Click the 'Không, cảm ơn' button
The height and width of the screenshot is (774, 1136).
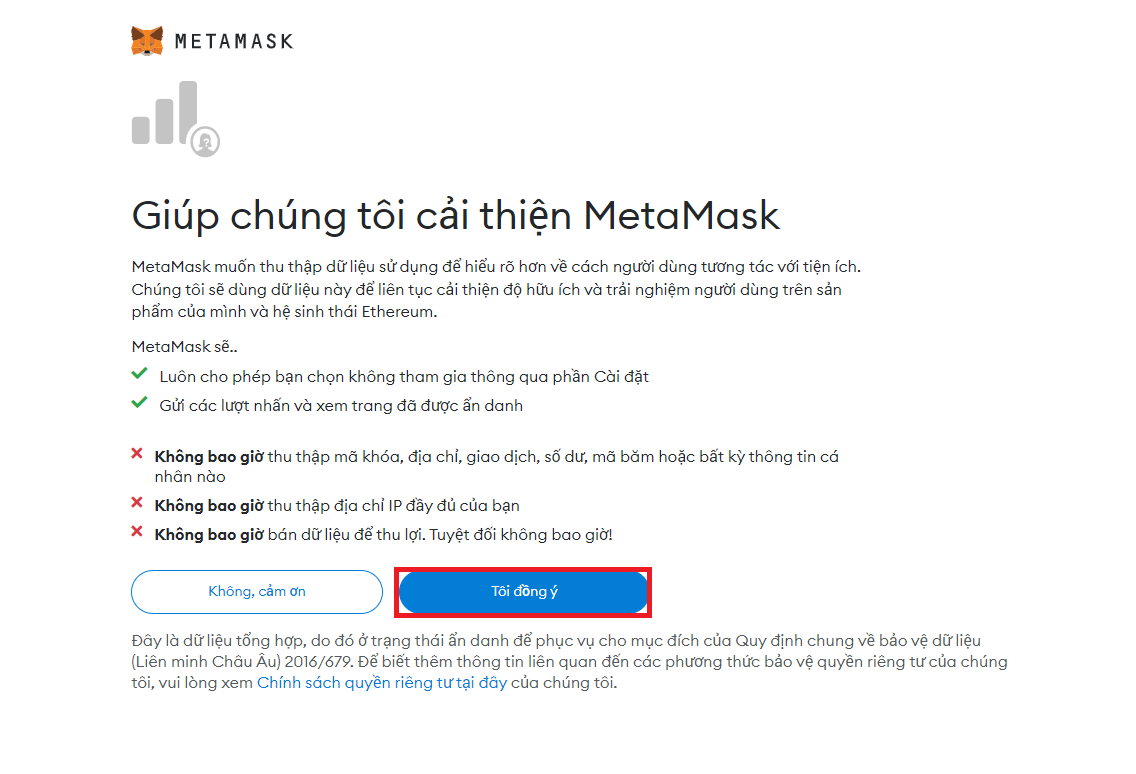point(256,591)
